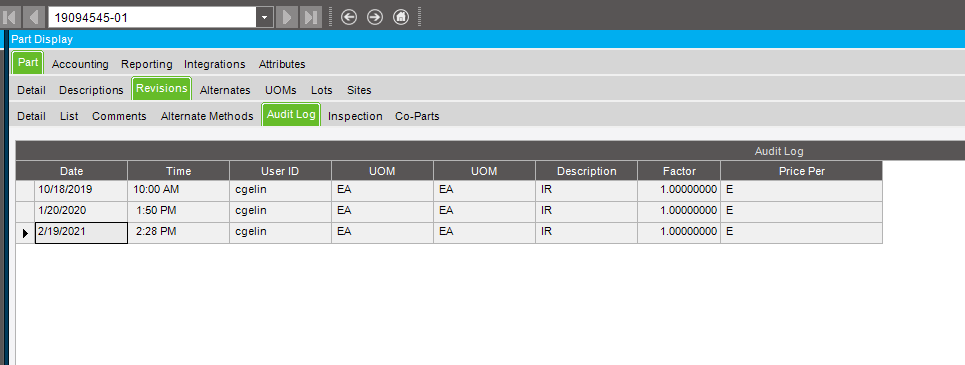Open the Sites tab
Viewport: 965px width, 365px height.
coord(359,90)
